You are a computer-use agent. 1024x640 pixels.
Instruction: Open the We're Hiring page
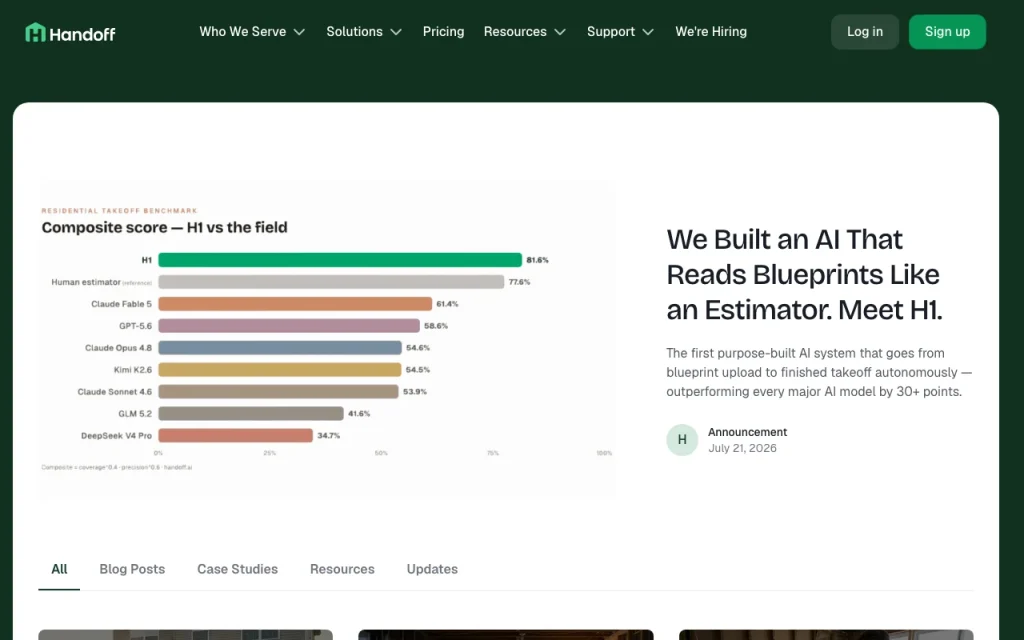(711, 31)
